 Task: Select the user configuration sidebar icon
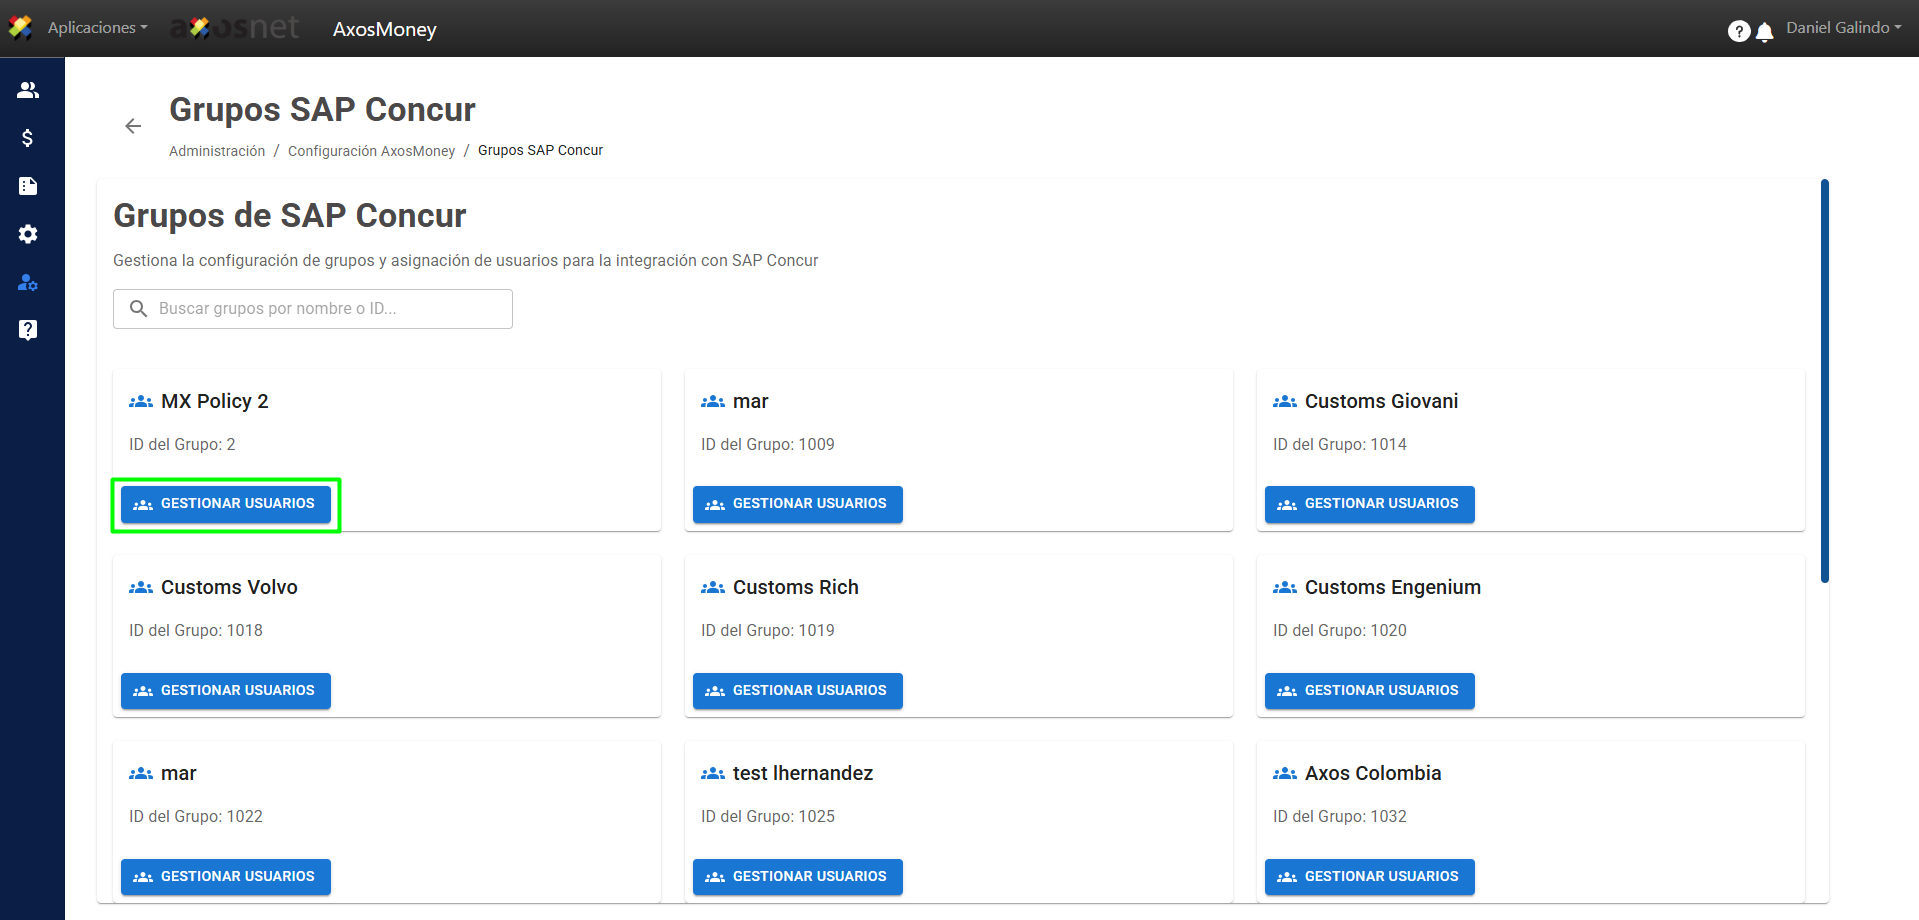coord(28,282)
